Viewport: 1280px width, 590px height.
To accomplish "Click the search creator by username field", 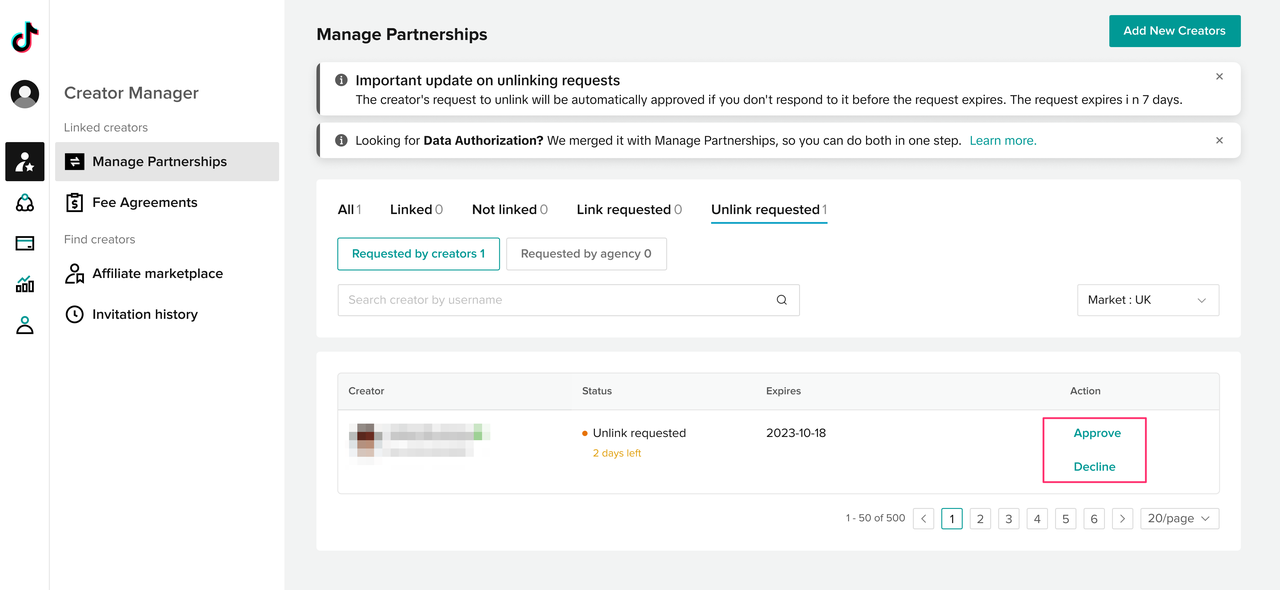I will (555, 300).
